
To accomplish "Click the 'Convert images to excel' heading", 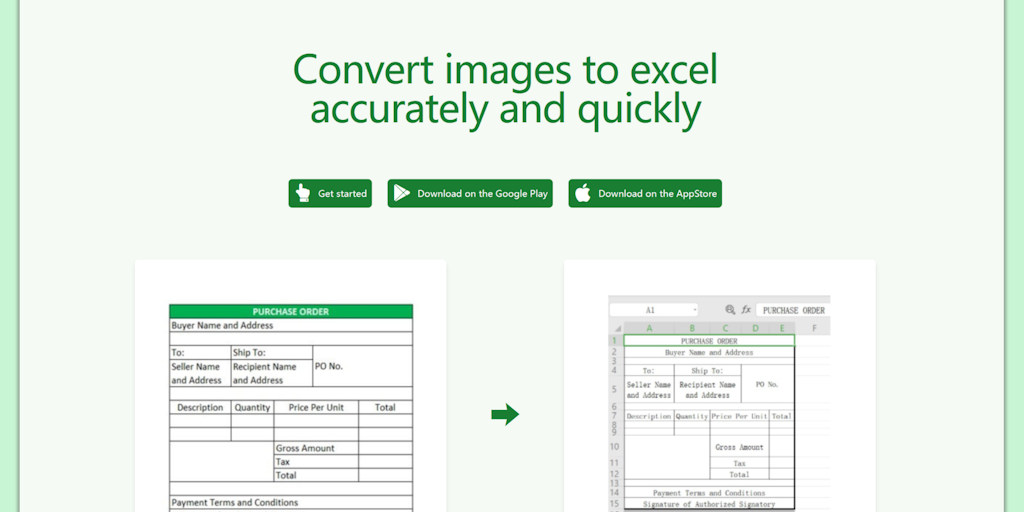I will coord(505,69).
